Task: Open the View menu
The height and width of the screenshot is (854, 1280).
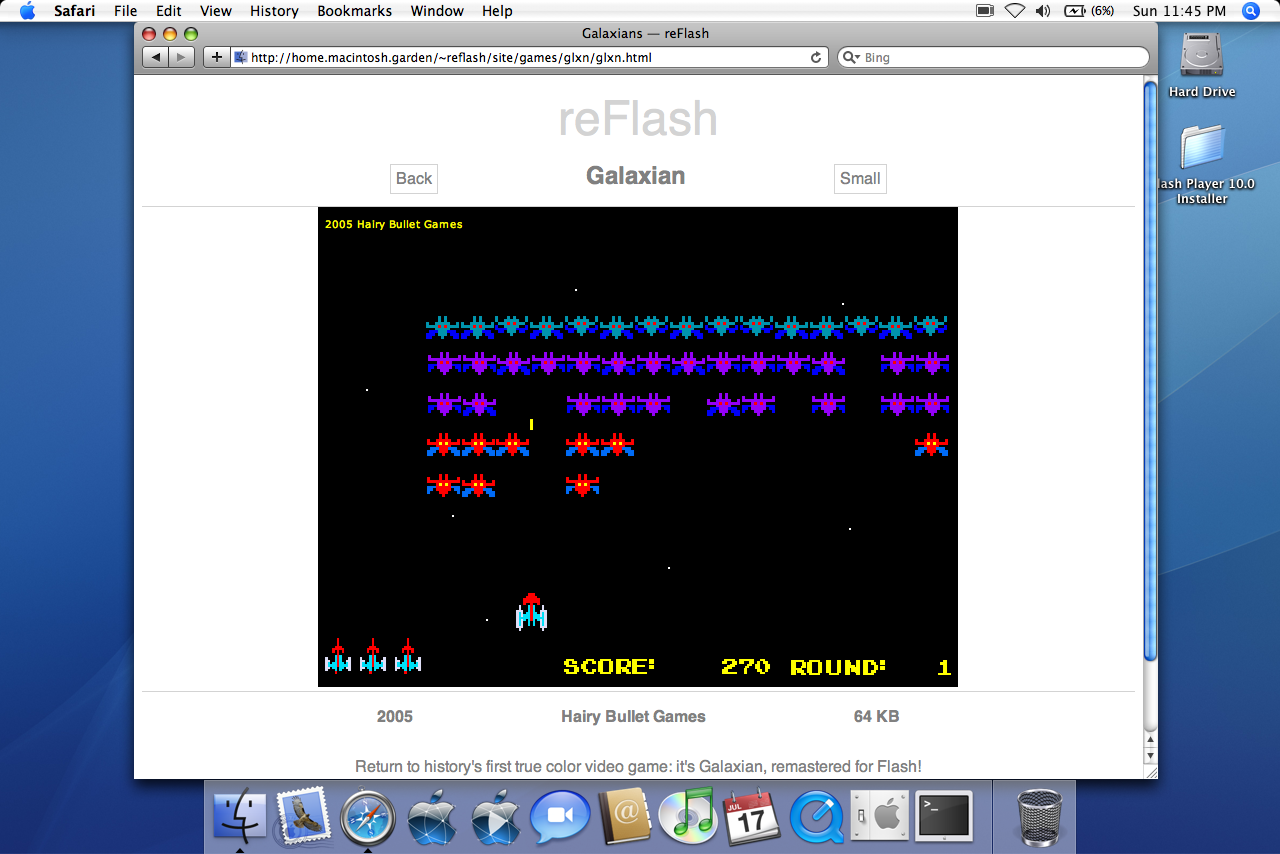Action: [x=216, y=11]
